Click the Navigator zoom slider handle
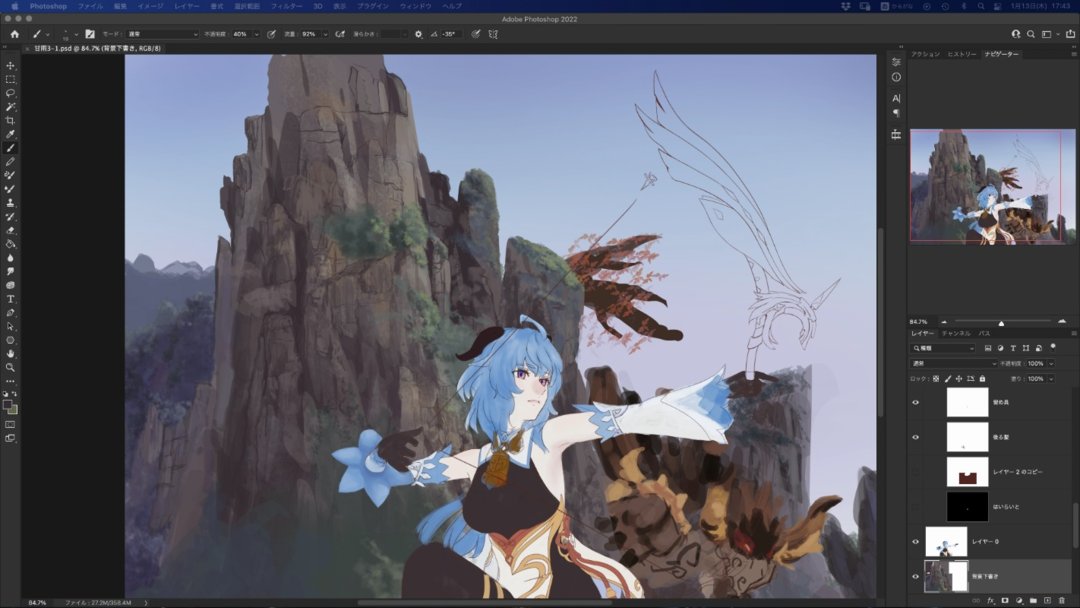 (1001, 323)
